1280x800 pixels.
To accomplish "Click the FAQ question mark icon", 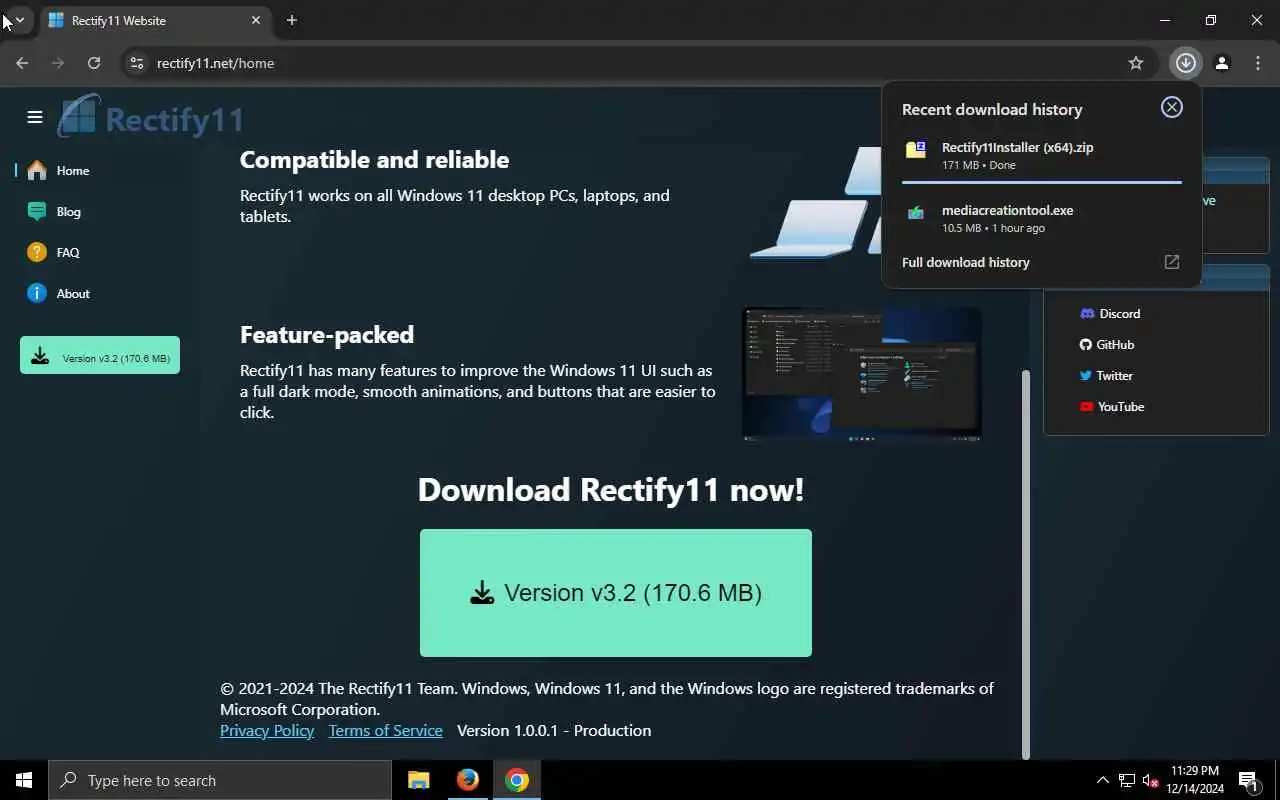I will tap(37, 253).
